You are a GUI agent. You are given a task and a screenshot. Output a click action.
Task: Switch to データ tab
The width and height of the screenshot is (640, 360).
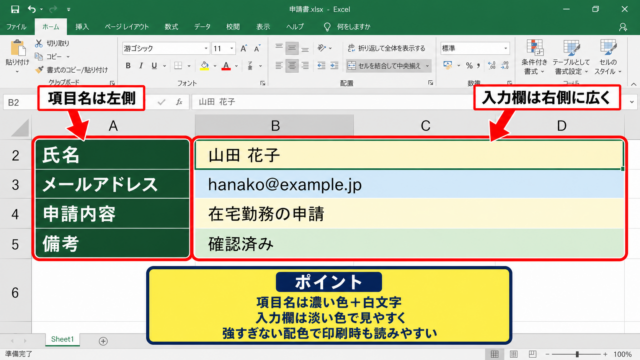coord(202,27)
